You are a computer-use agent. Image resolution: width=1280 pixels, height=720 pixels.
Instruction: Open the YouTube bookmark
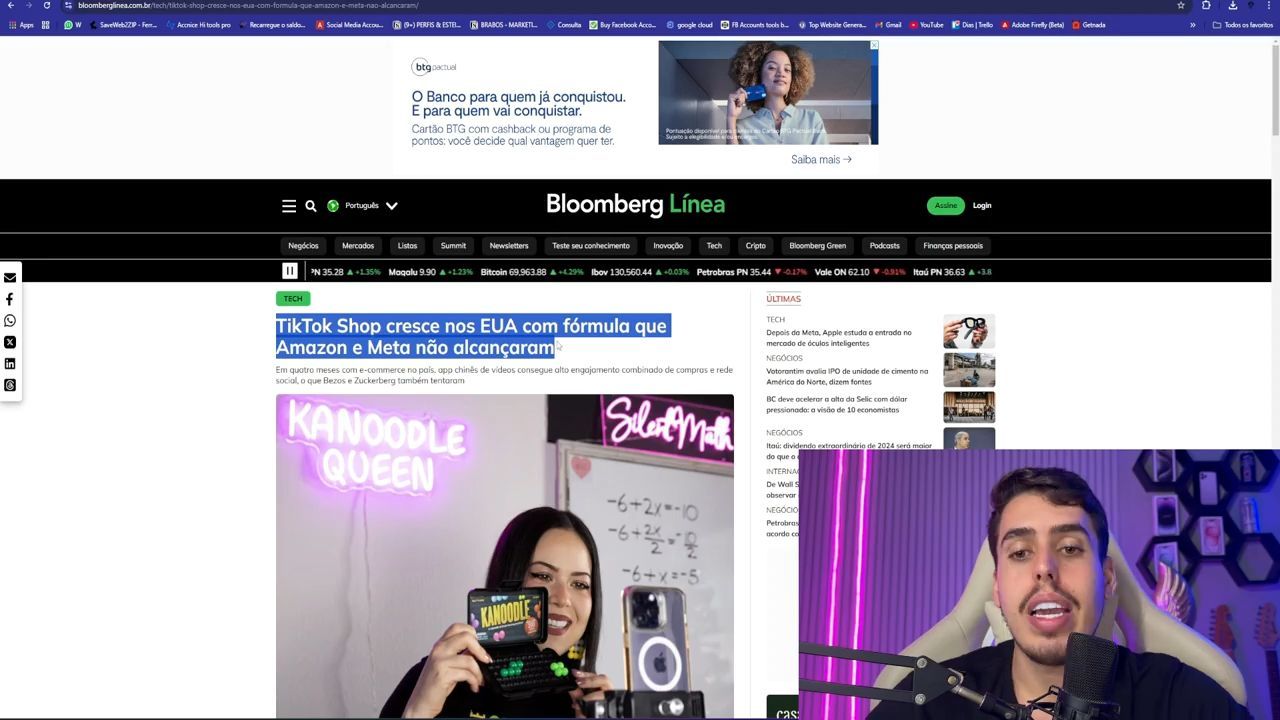pyautogui.click(x=926, y=25)
